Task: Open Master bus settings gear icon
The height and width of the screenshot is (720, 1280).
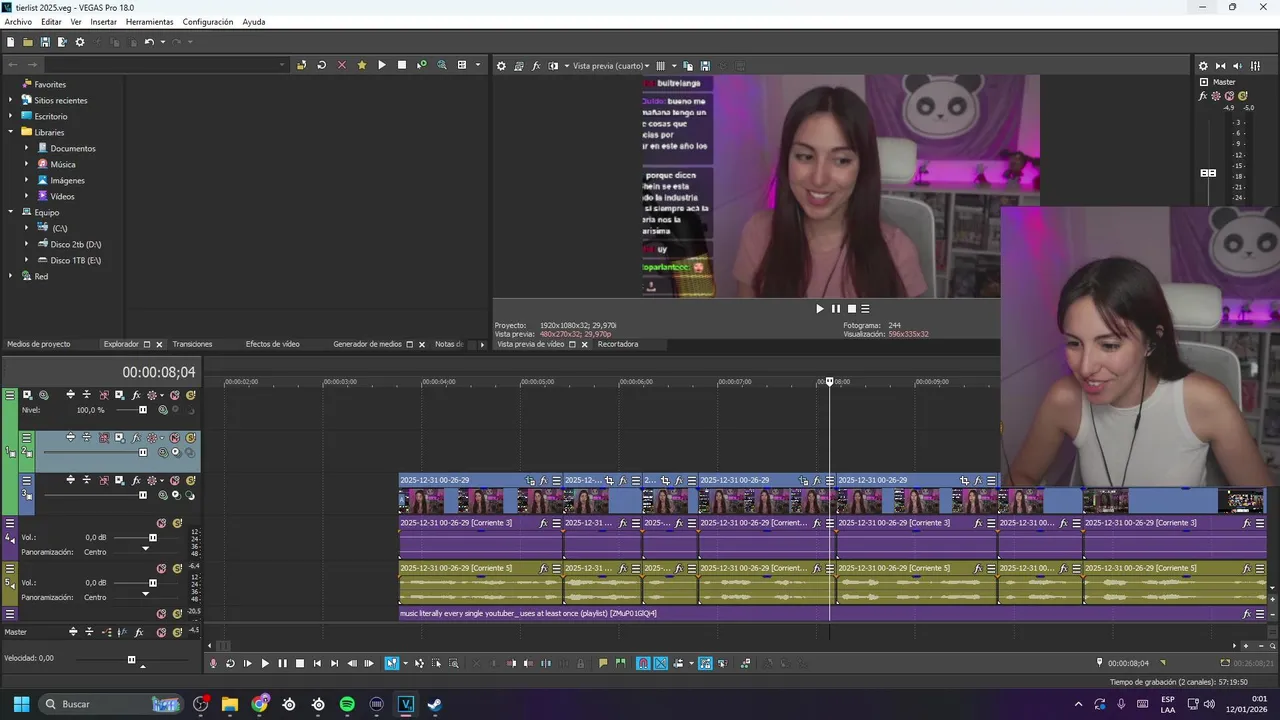Action: pos(1204,66)
